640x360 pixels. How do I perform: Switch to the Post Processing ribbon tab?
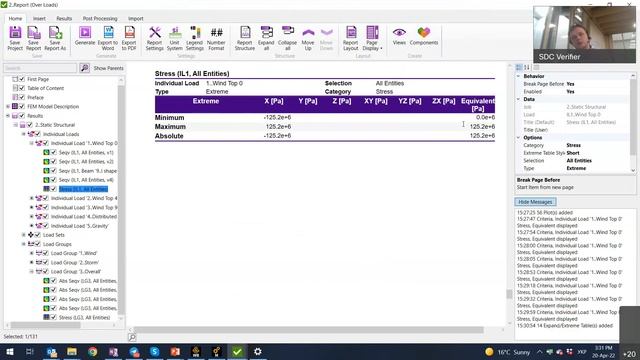point(100,18)
